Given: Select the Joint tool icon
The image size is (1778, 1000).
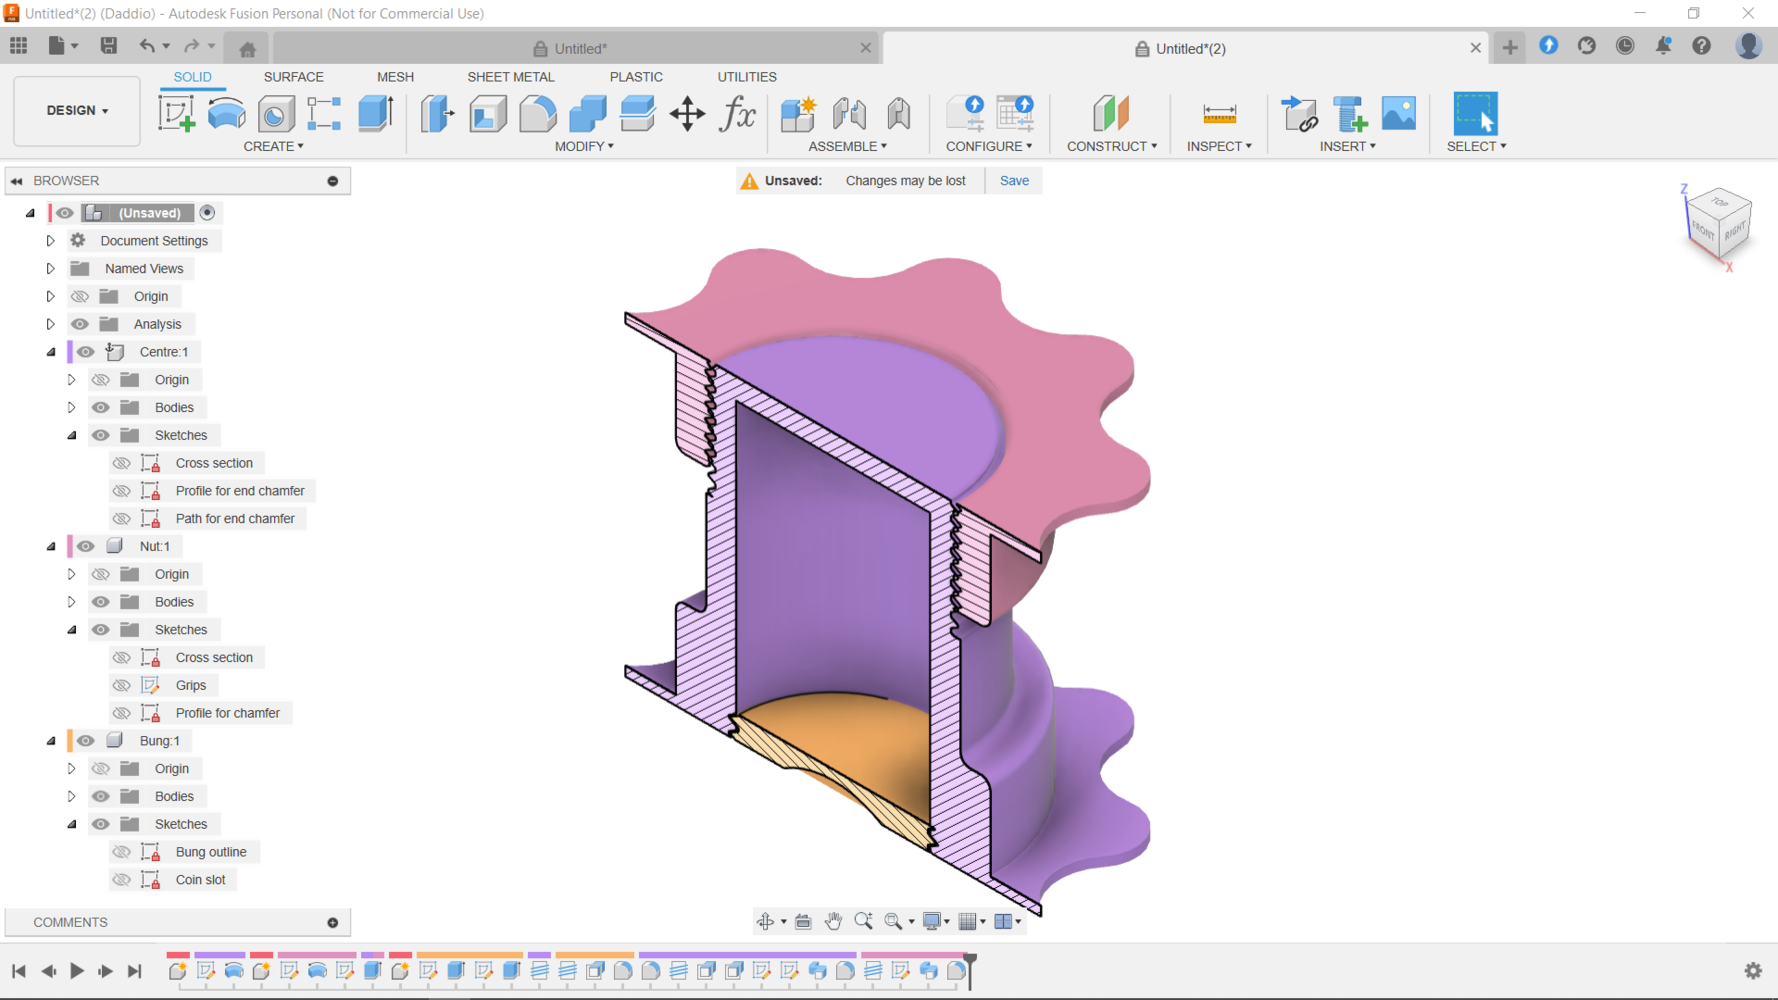Looking at the screenshot, I should (x=849, y=113).
